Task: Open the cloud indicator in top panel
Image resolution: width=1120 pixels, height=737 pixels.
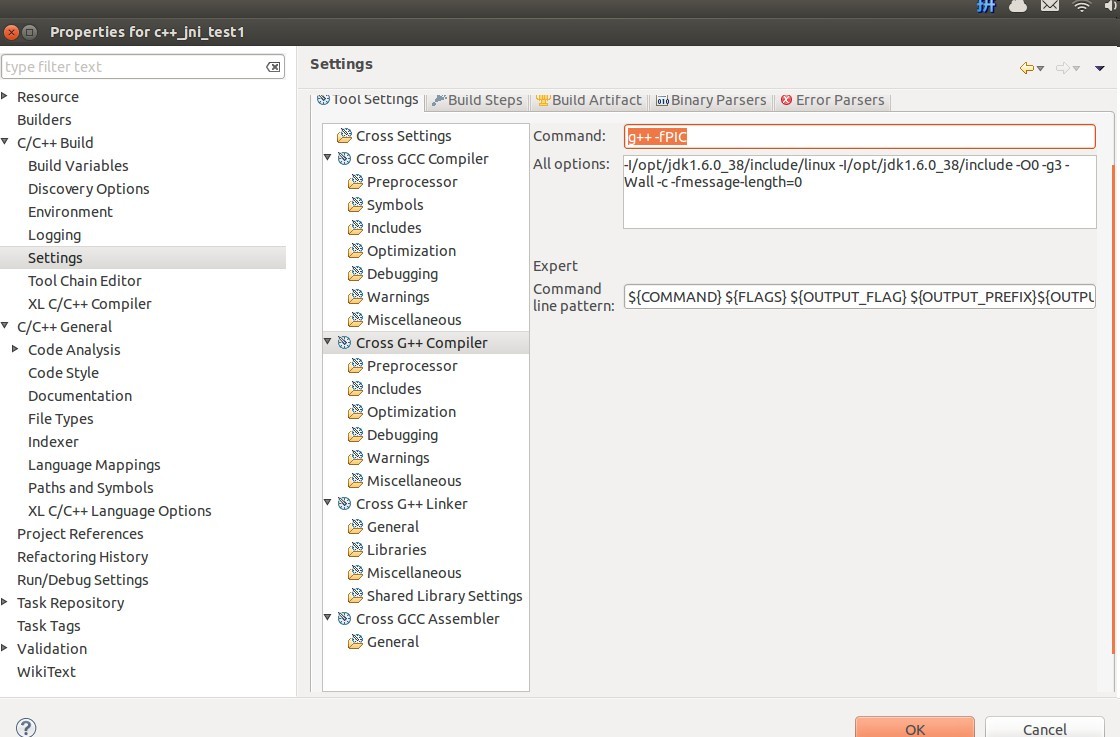Action: pyautogui.click(x=1018, y=7)
